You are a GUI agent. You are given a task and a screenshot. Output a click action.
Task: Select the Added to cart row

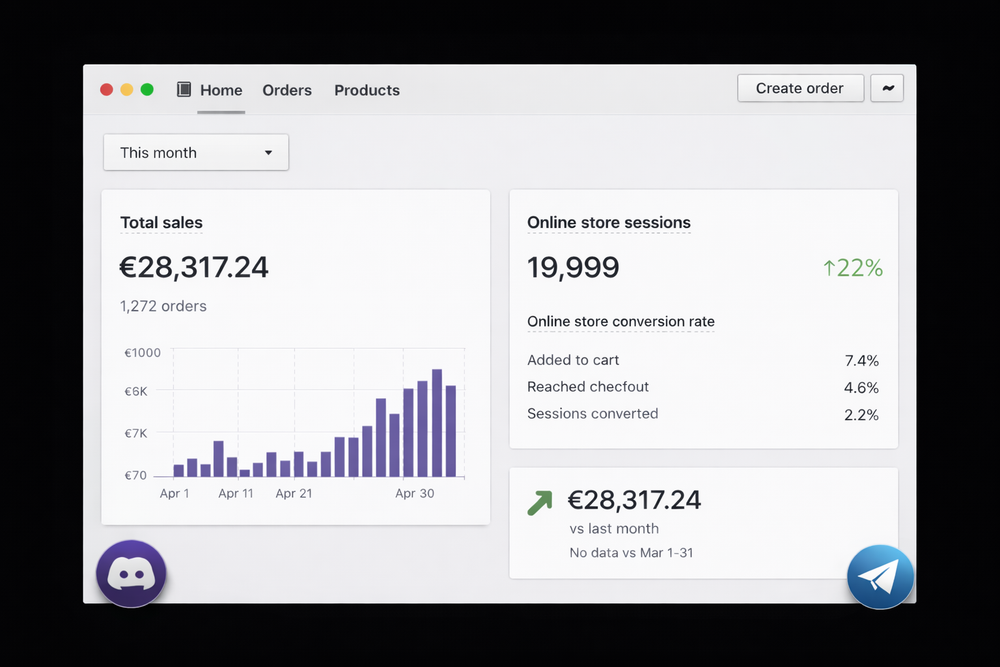click(x=702, y=360)
